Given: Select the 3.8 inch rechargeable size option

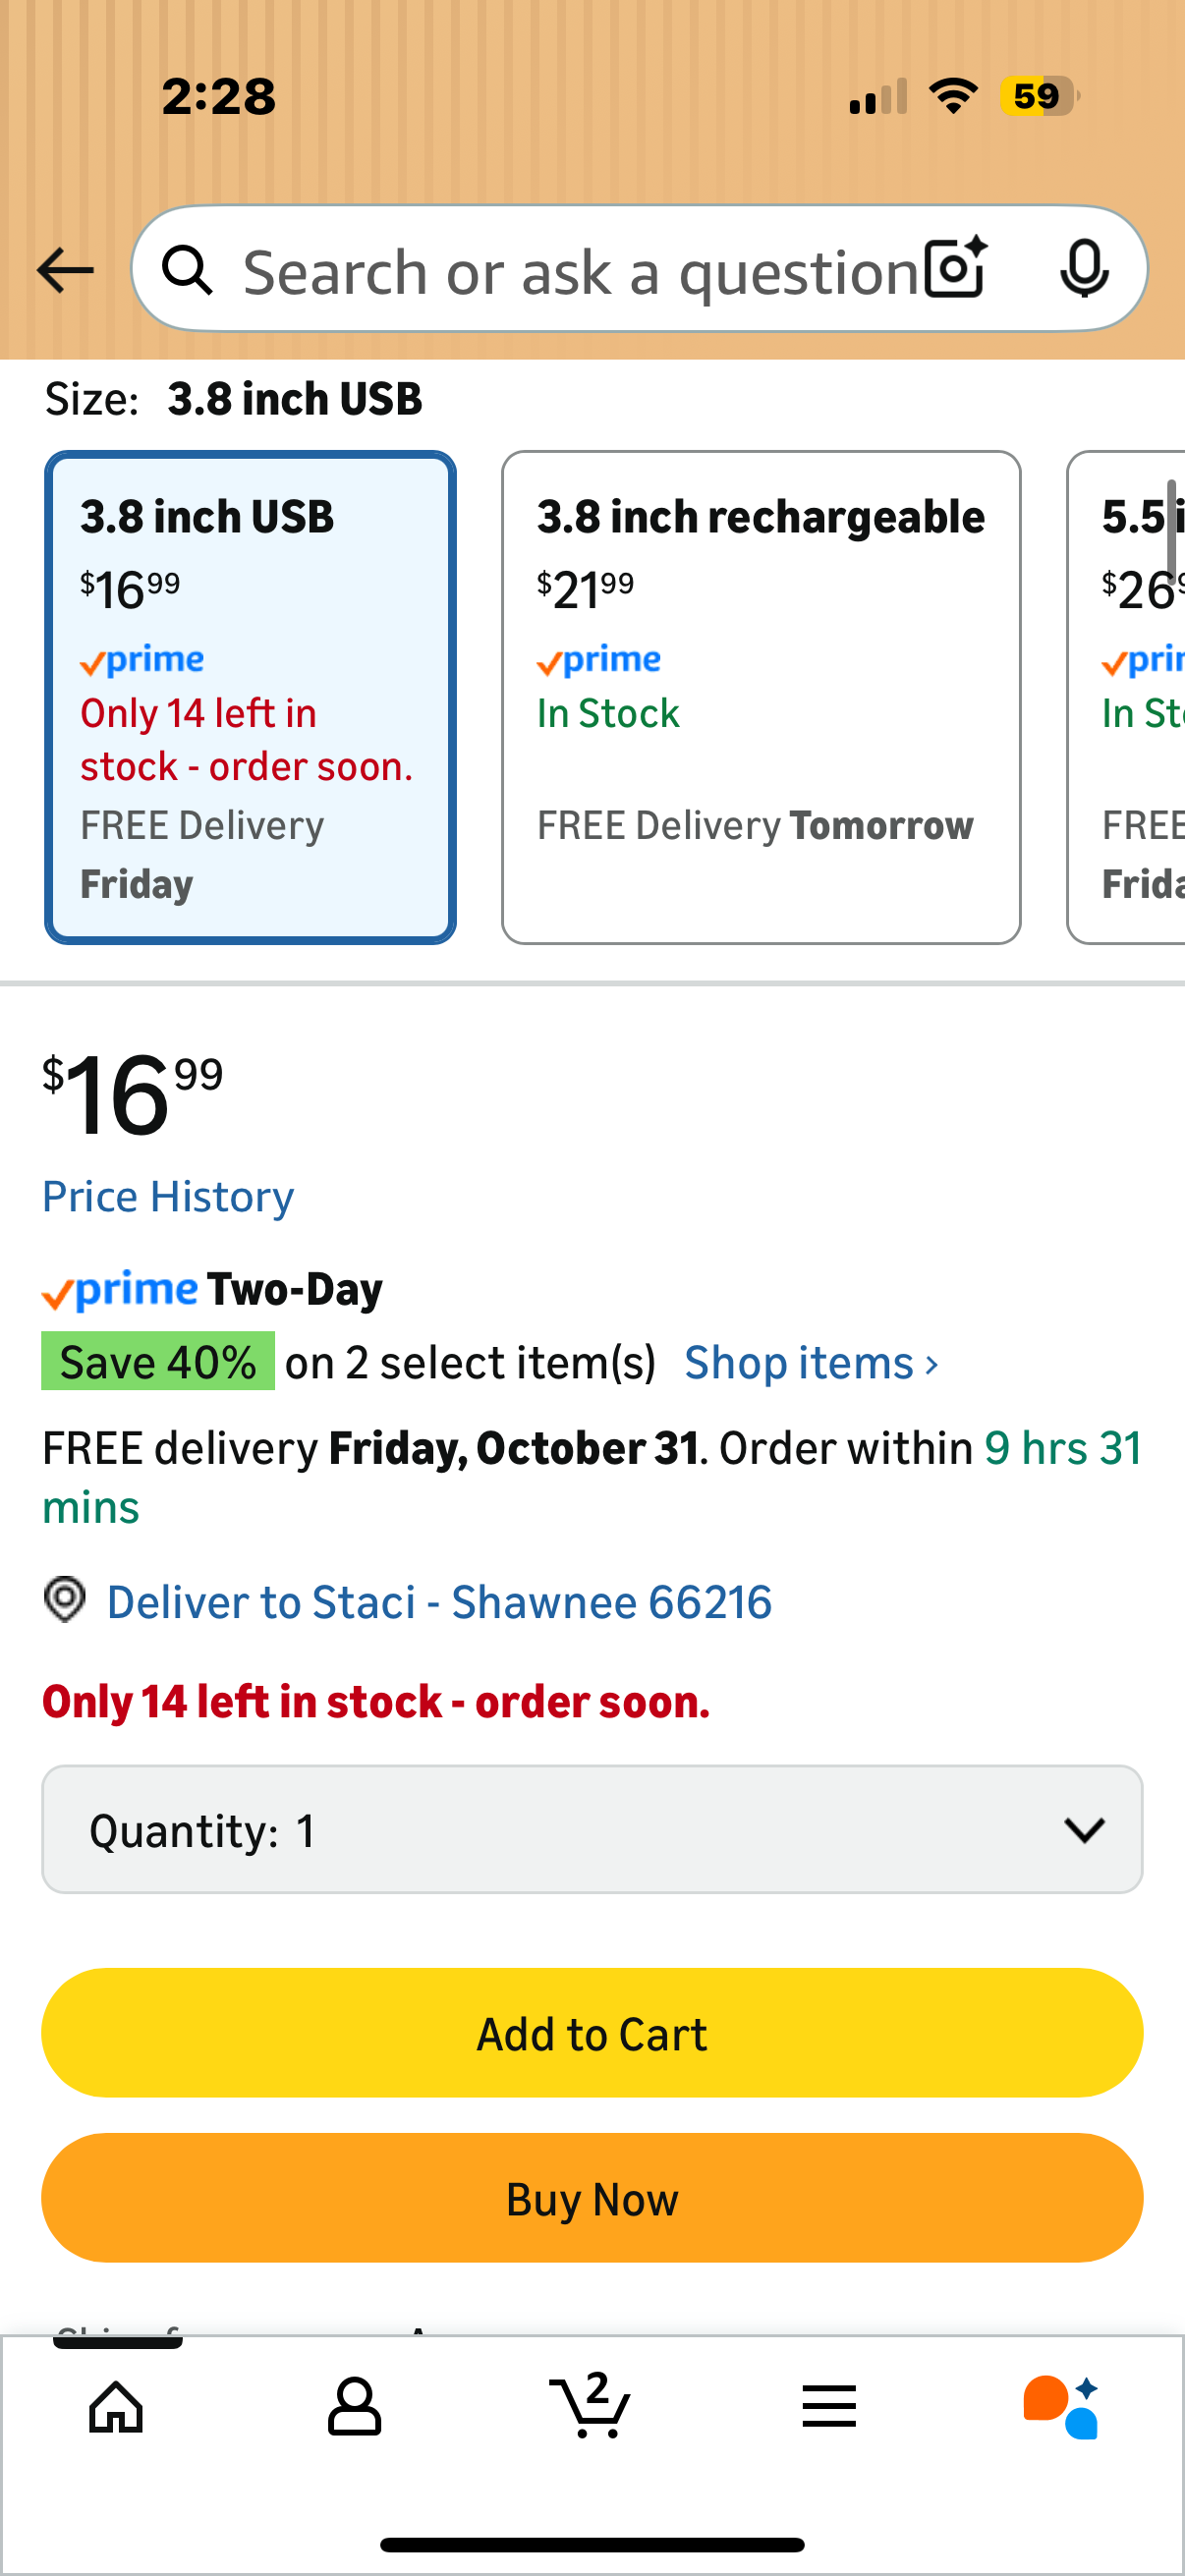Looking at the screenshot, I should pyautogui.click(x=760, y=697).
